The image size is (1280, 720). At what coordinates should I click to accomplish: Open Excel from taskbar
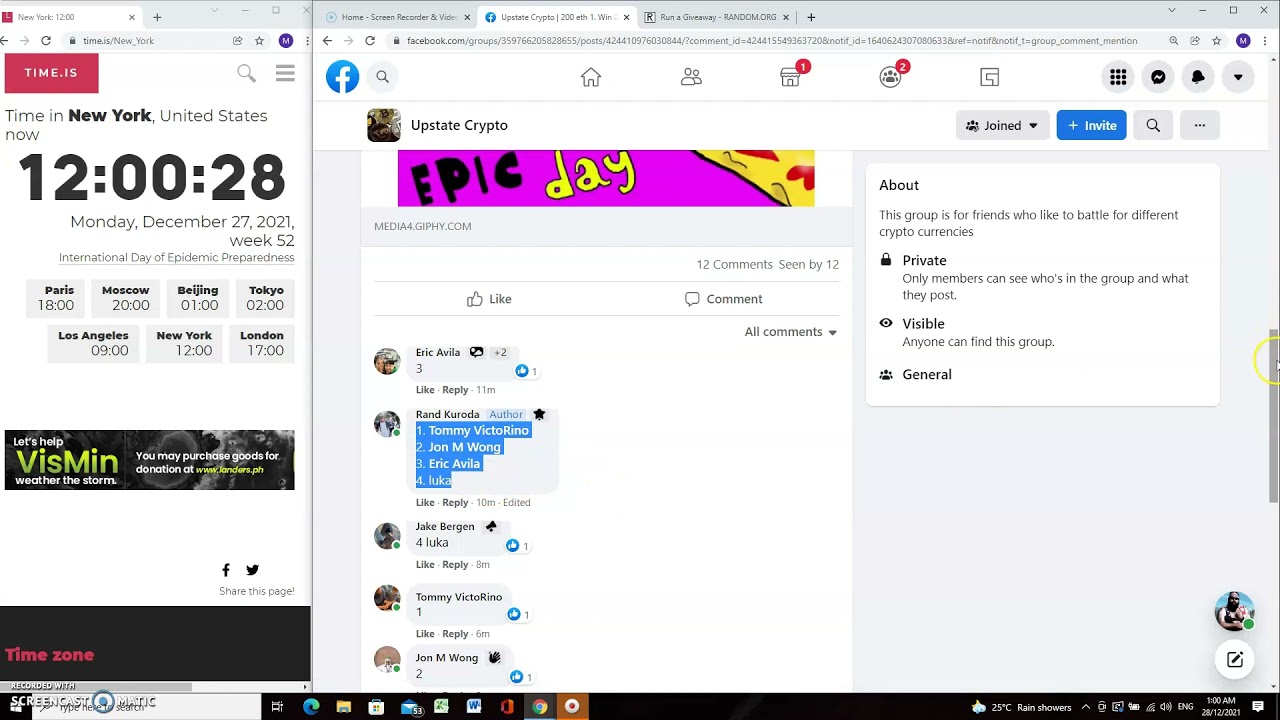click(x=441, y=707)
